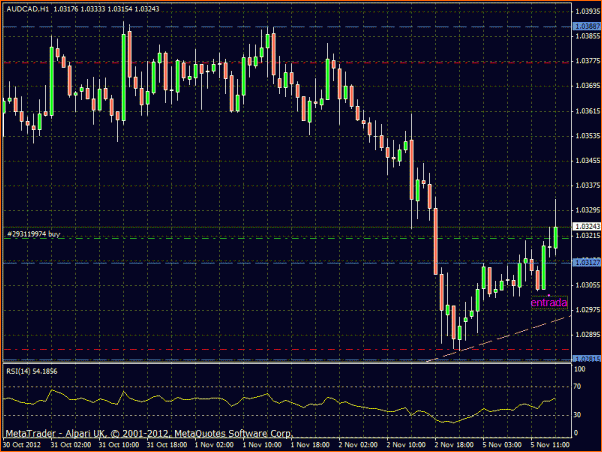
Task: Click the 30 Oct 2012 time label
Action: (22, 445)
